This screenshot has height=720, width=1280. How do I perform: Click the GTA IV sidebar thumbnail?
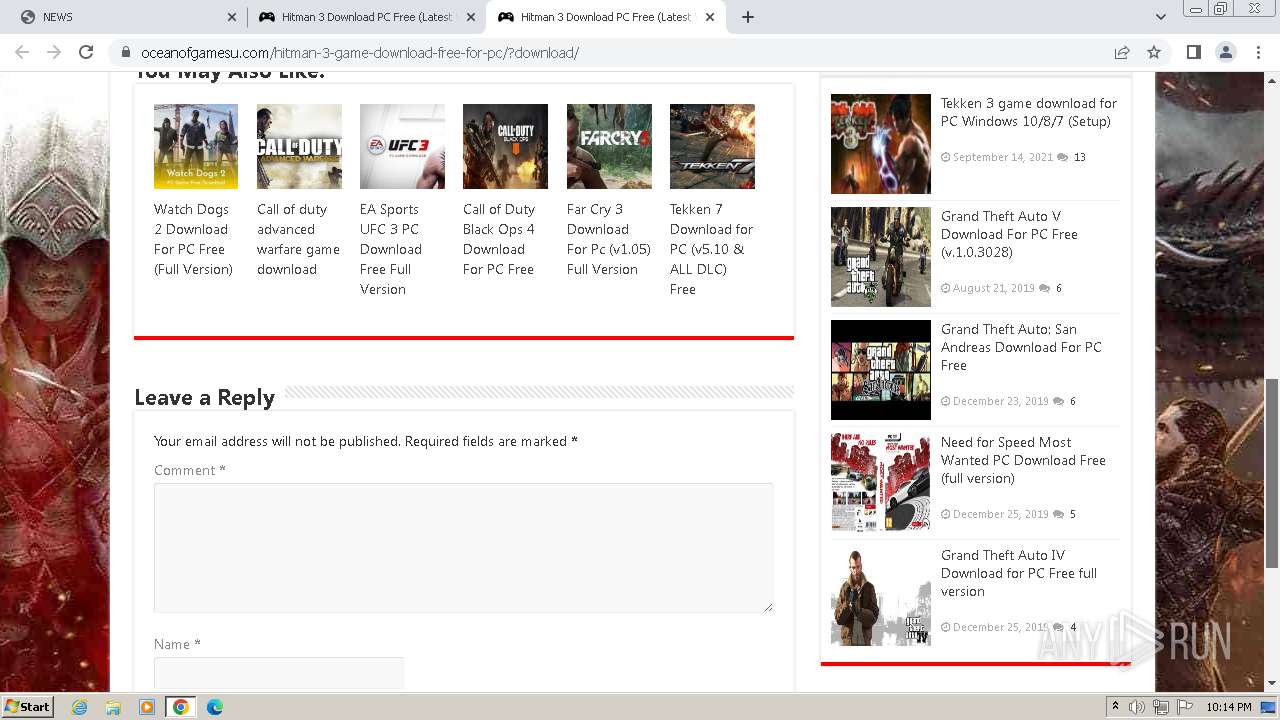tap(881, 596)
